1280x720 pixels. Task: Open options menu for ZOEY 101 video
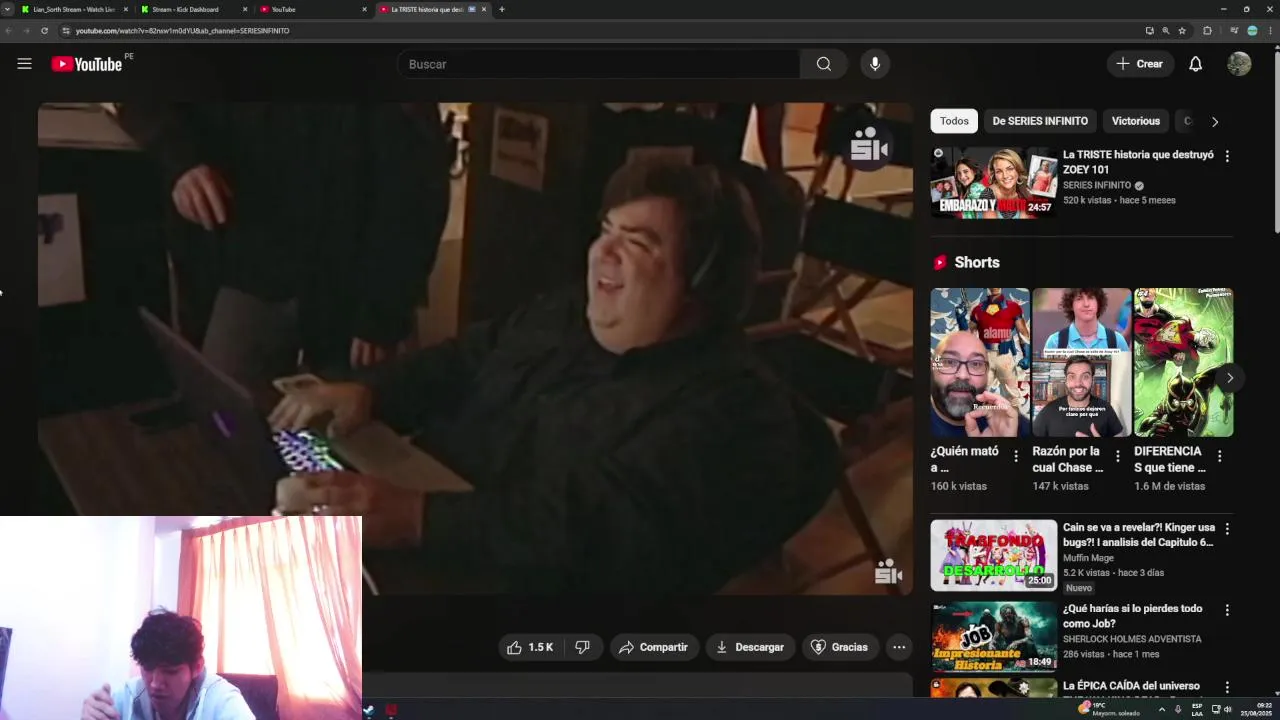[1227, 156]
